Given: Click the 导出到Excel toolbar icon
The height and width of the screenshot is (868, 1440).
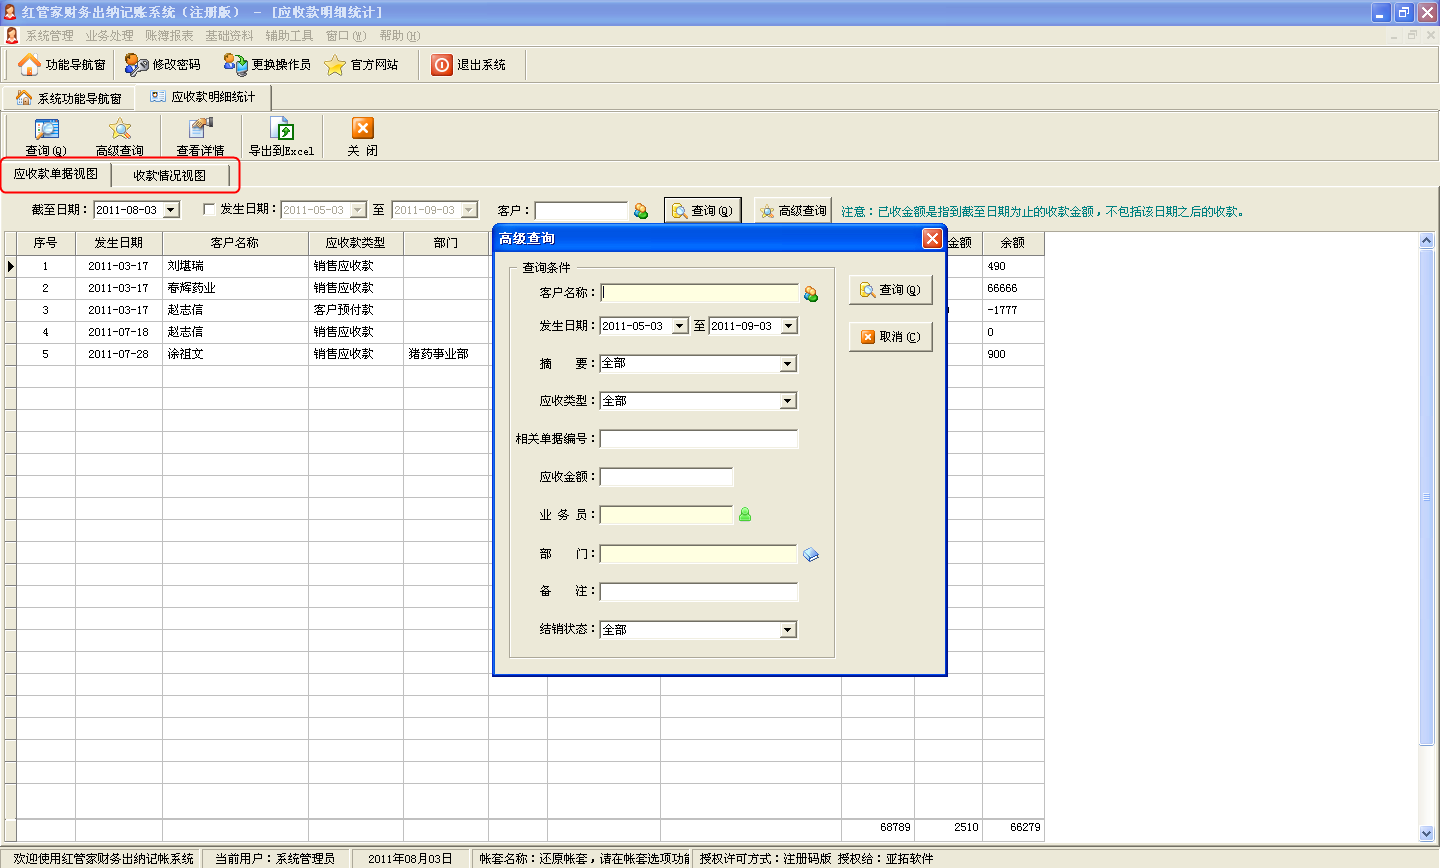Looking at the screenshot, I should coord(282,130).
